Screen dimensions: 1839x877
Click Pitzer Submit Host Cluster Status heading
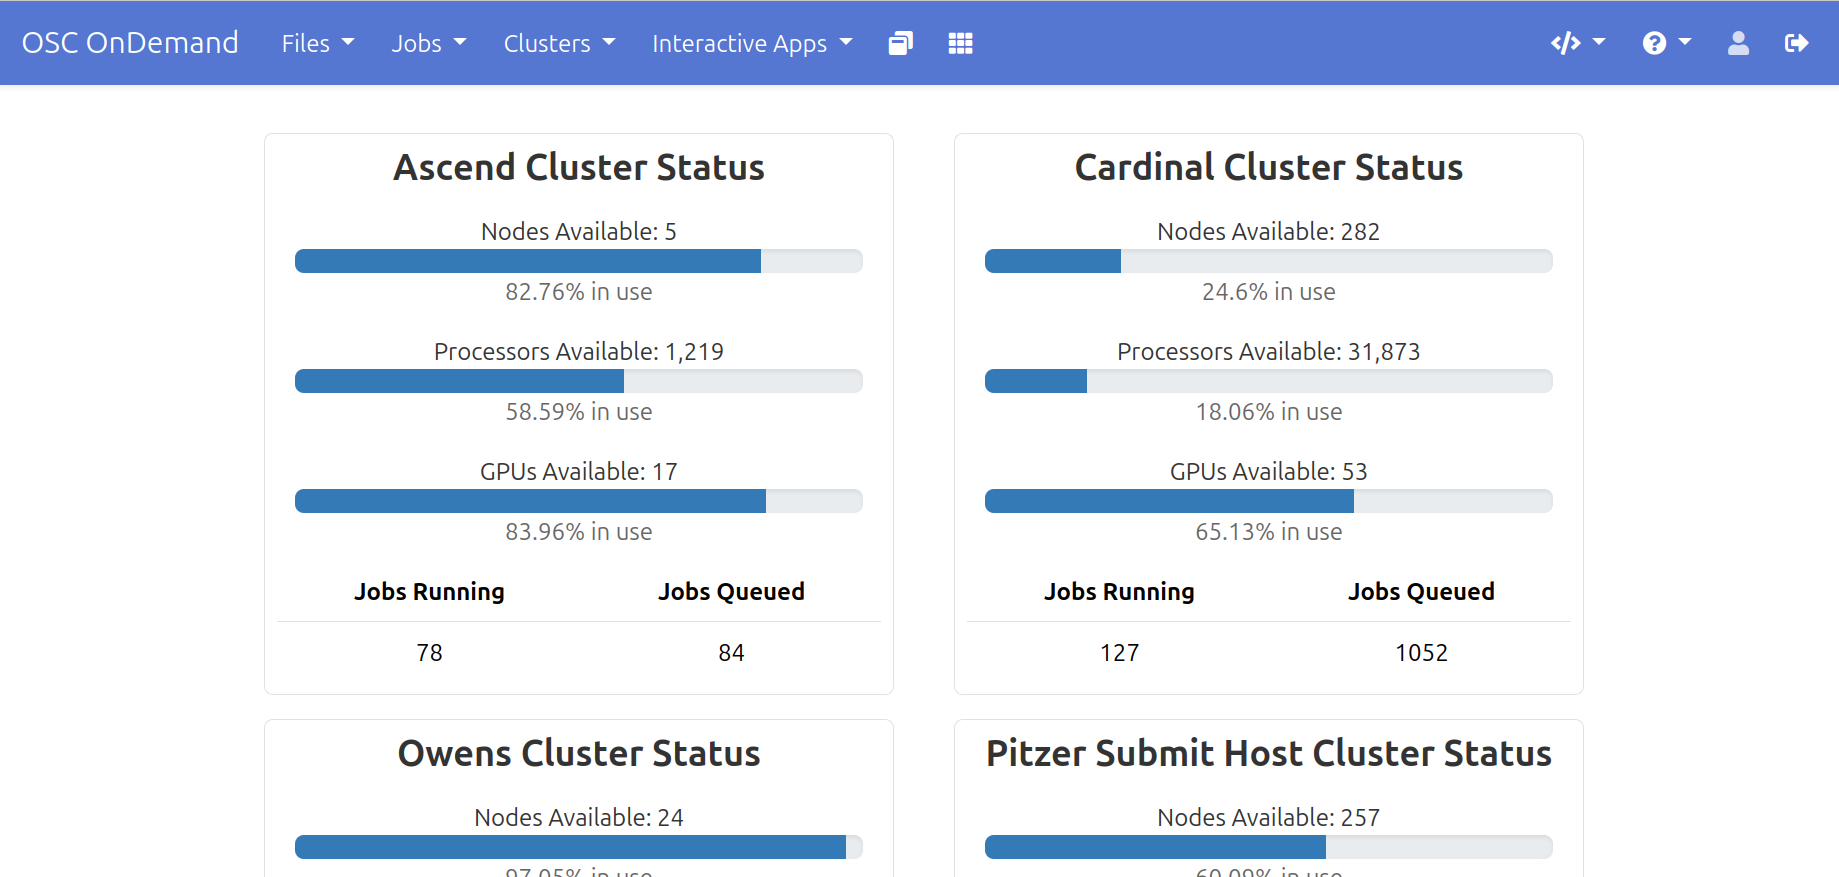click(x=1268, y=753)
